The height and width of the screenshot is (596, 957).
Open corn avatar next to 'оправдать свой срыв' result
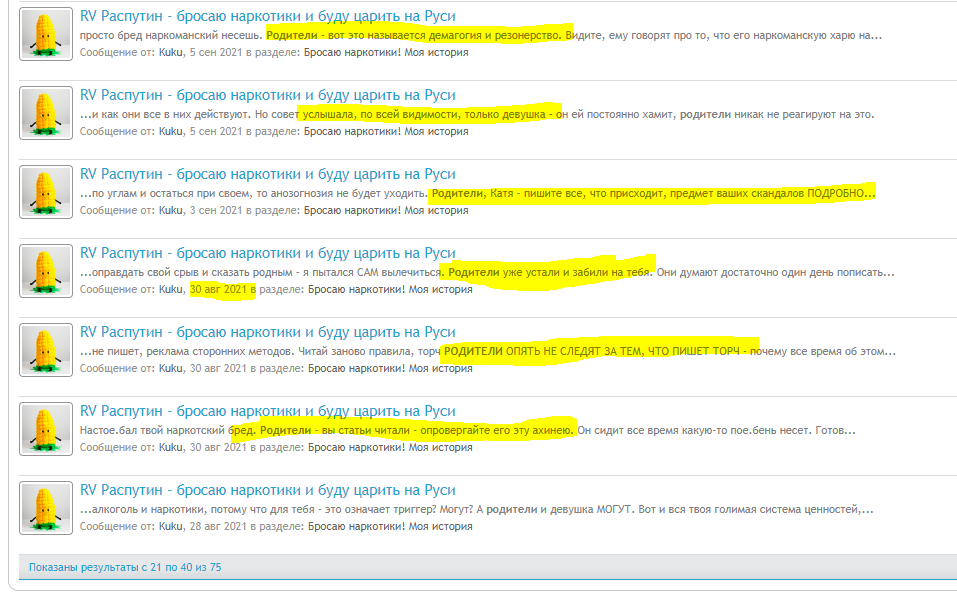(46, 270)
